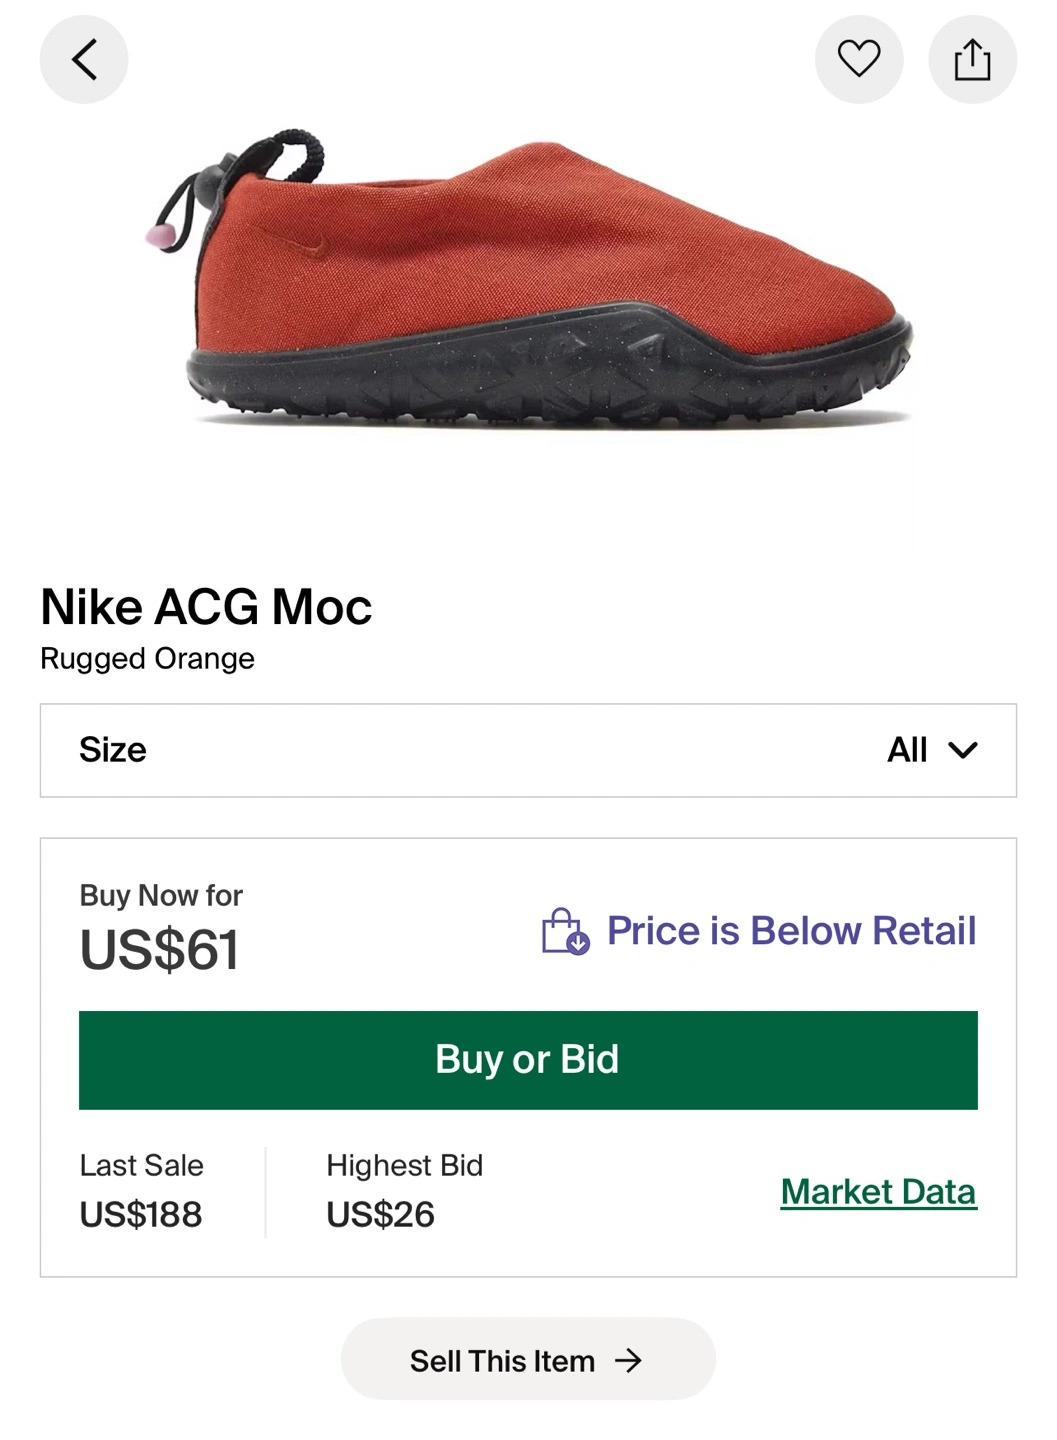Image resolution: width=1057 pixels, height=1440 pixels.
Task: Click the arrow icon in Sell This Item
Action: pyautogui.click(x=628, y=1360)
